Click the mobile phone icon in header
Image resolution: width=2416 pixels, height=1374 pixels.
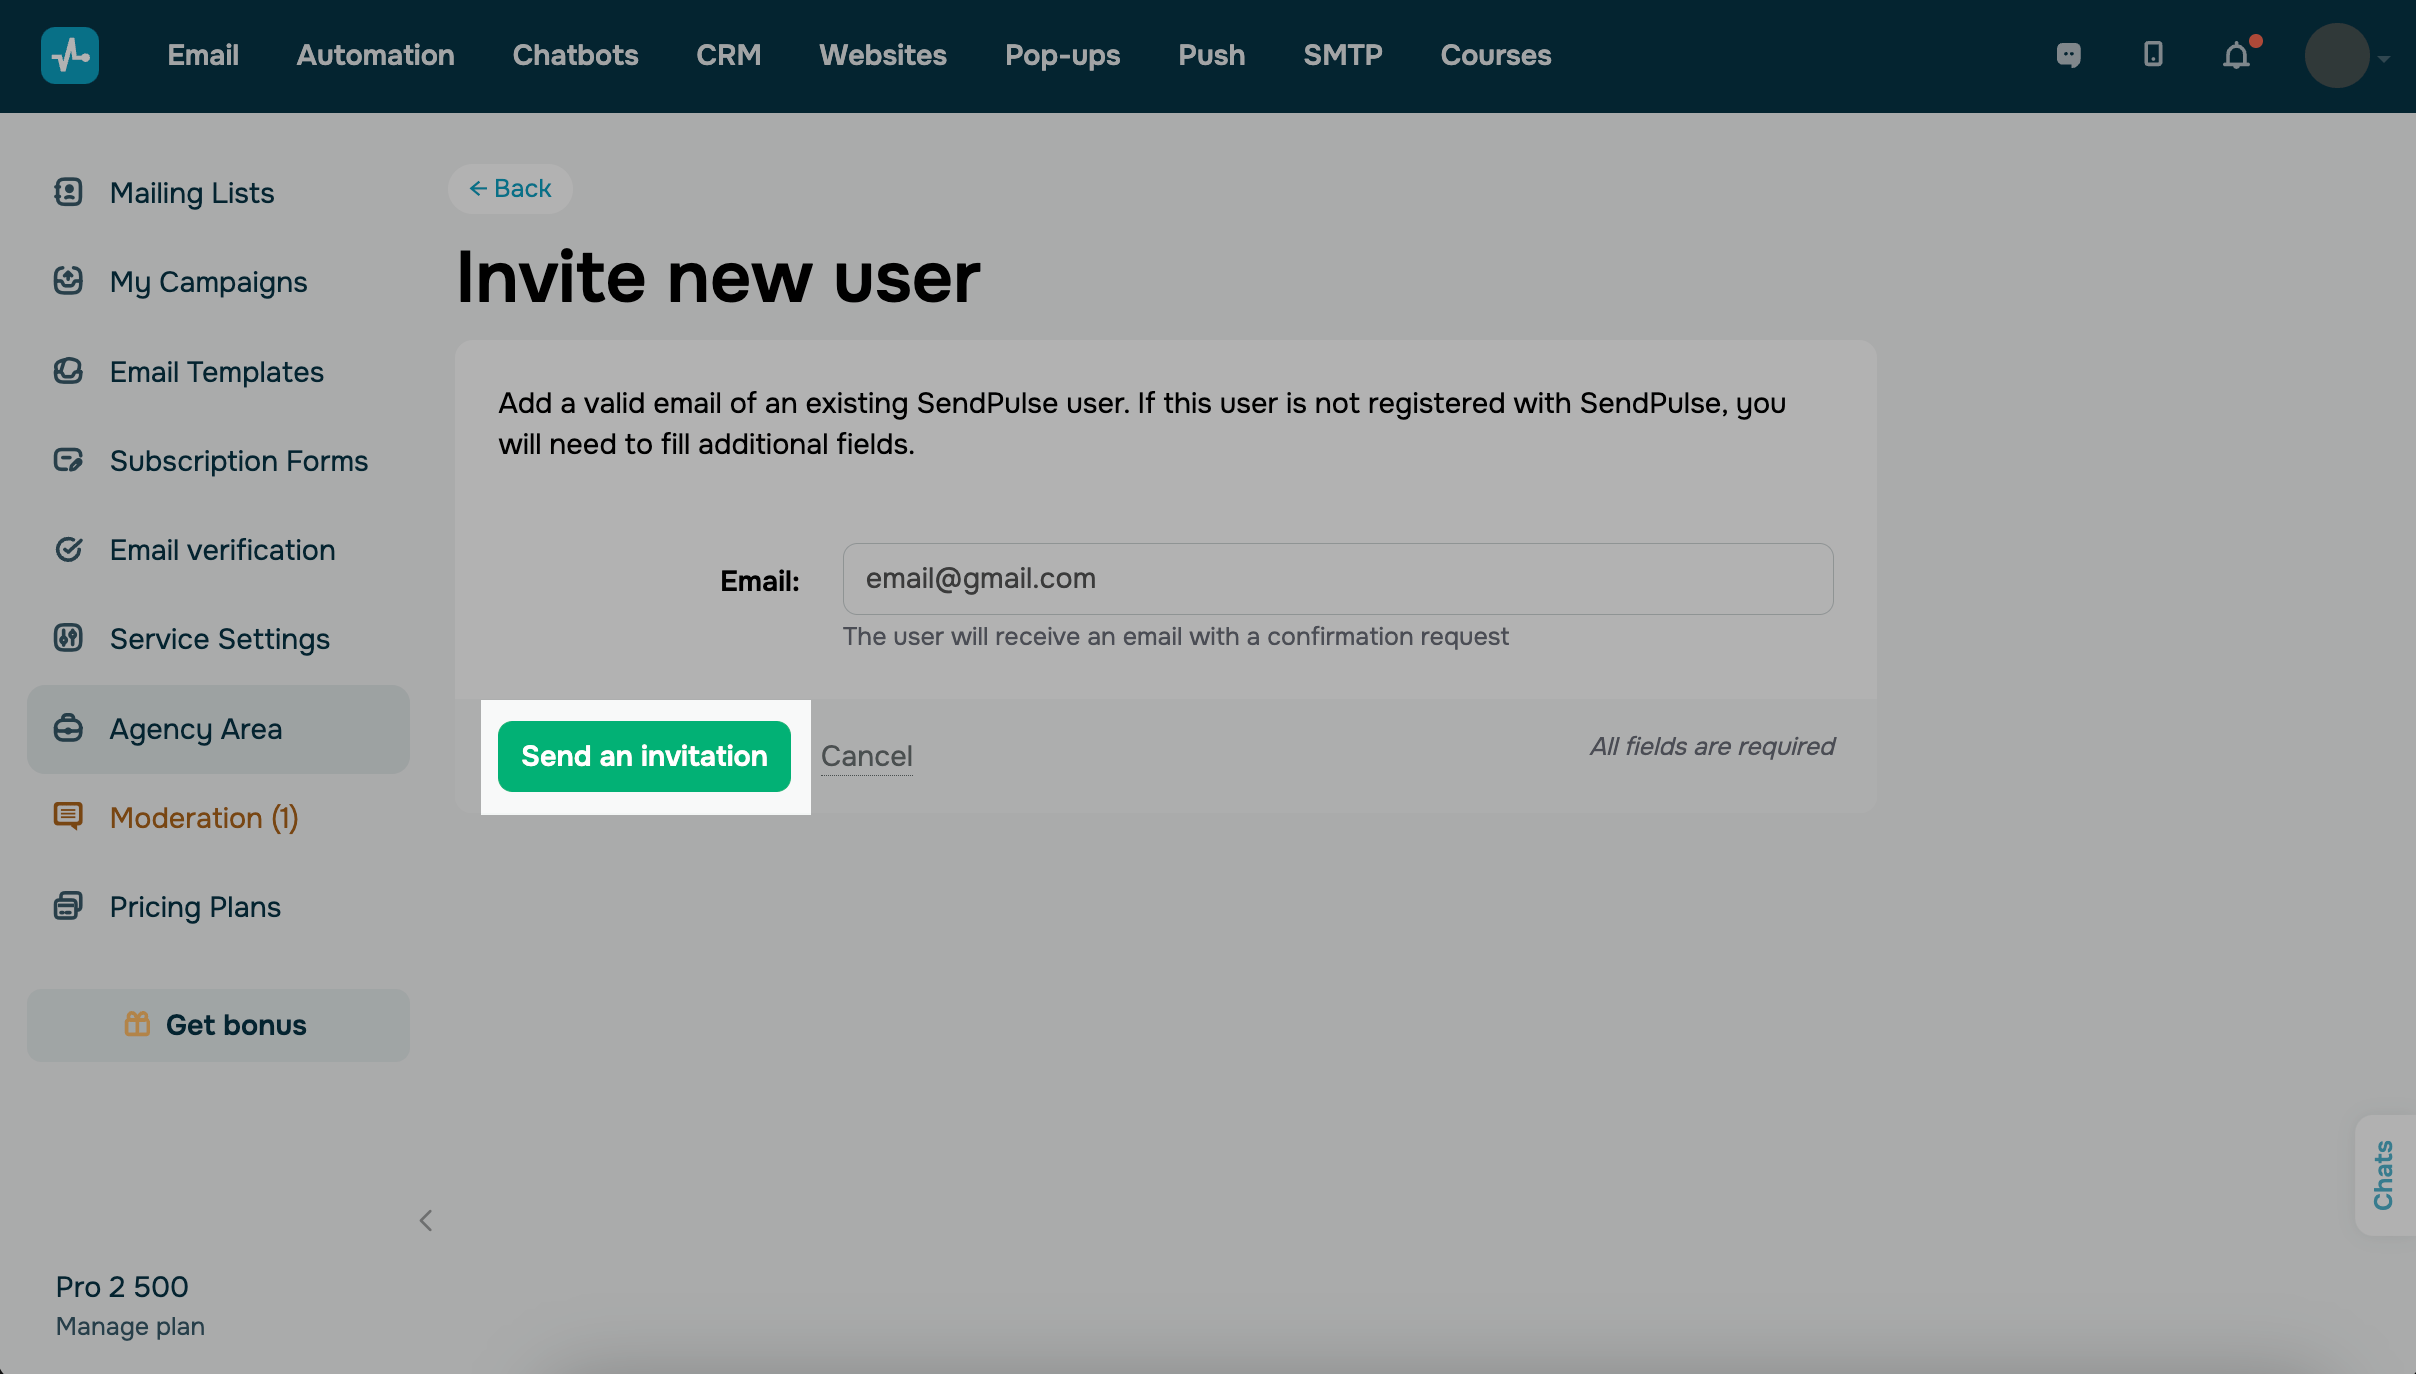click(2153, 54)
